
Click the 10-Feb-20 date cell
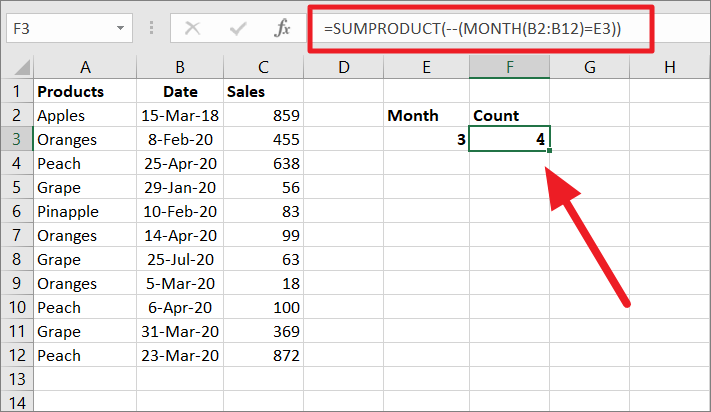tap(180, 211)
